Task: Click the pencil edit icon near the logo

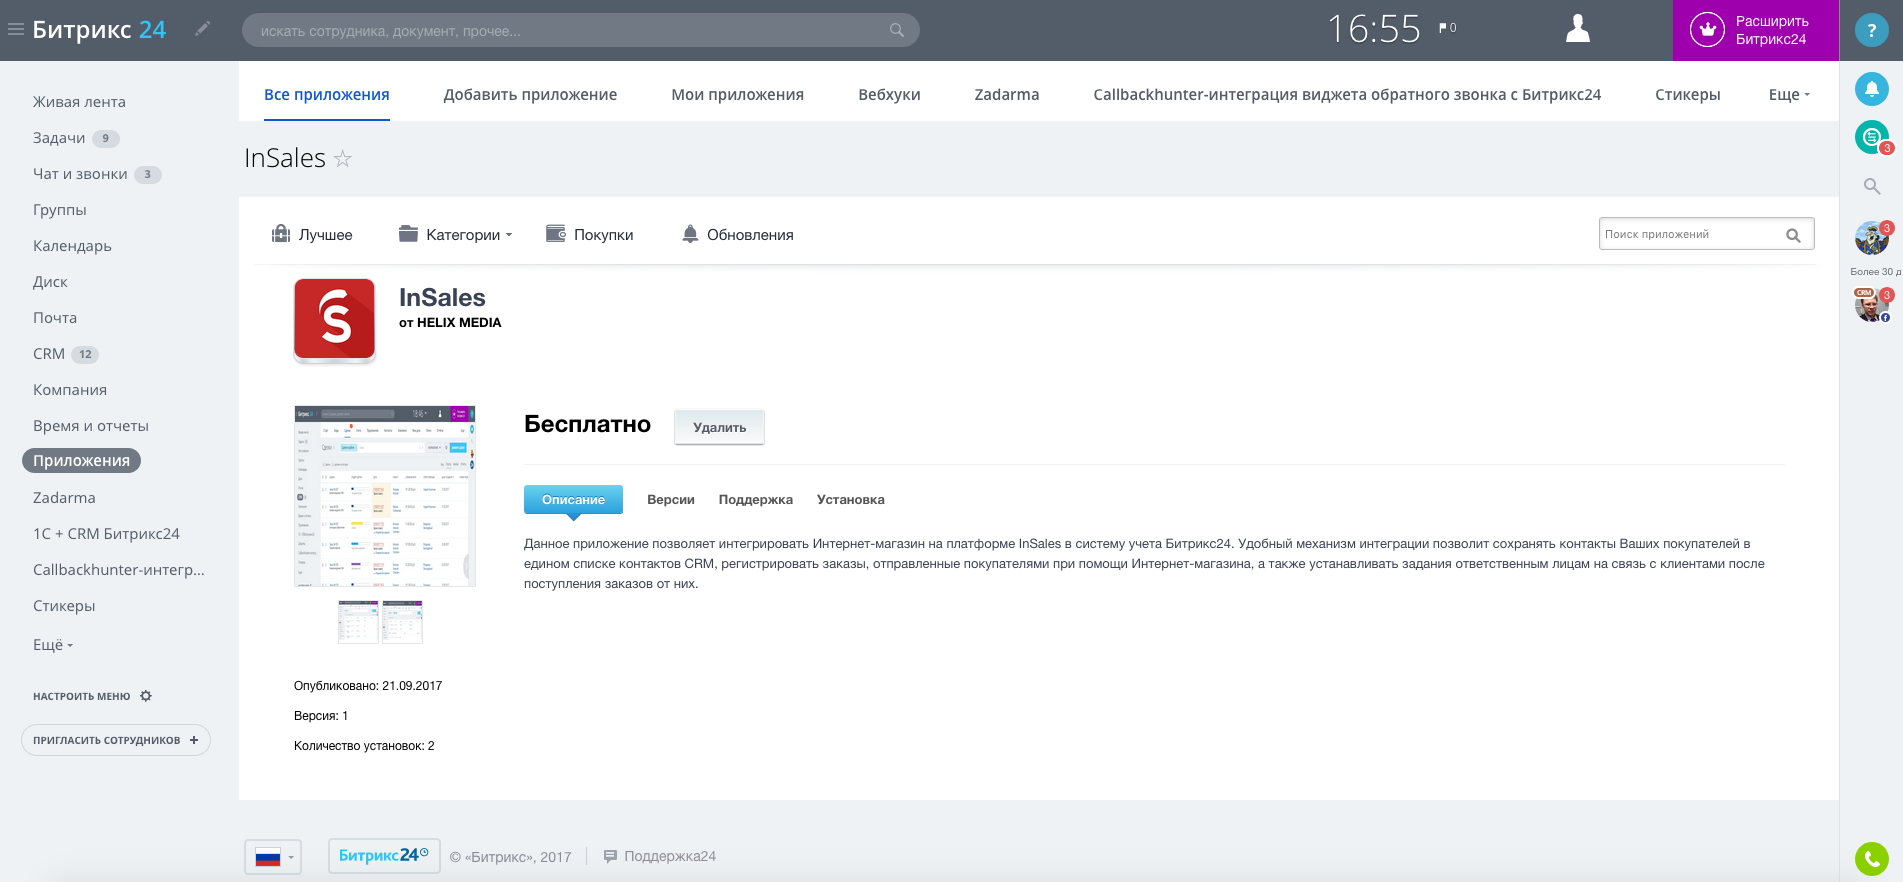Action: 203,29
